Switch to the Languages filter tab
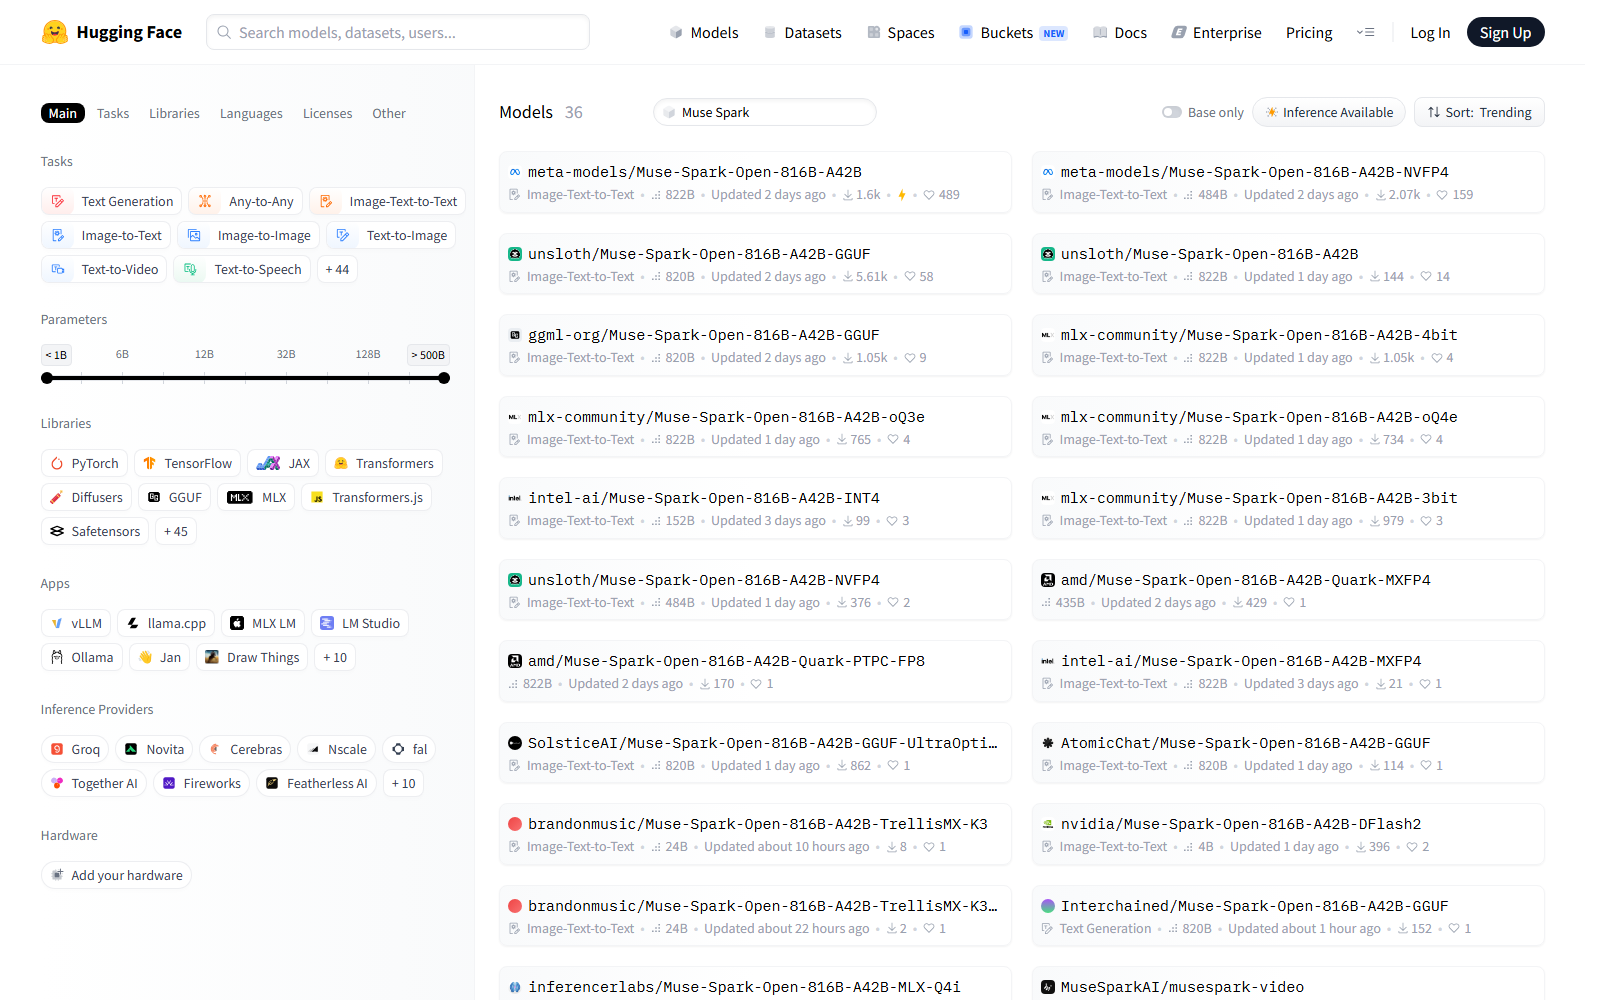Screen dimensions: 1600x1000 (251, 113)
